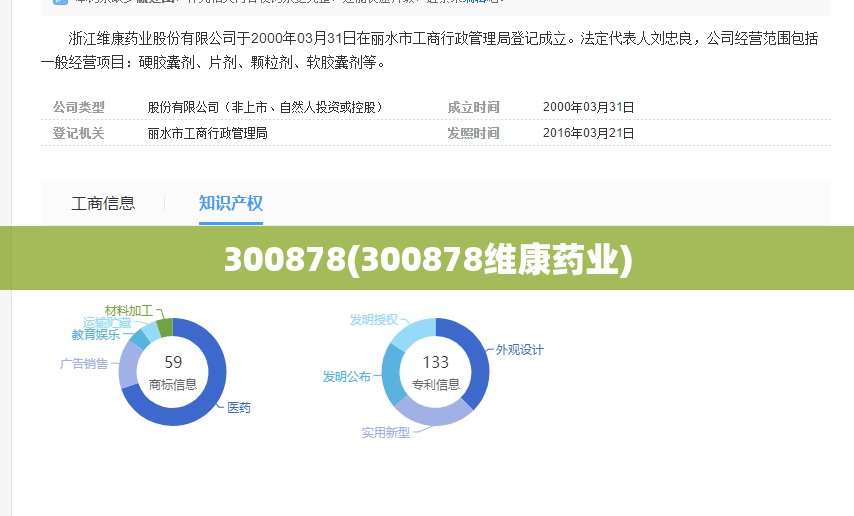The height and width of the screenshot is (516, 854).
Task: Click the 材料加工 chart label
Action: click(x=129, y=311)
